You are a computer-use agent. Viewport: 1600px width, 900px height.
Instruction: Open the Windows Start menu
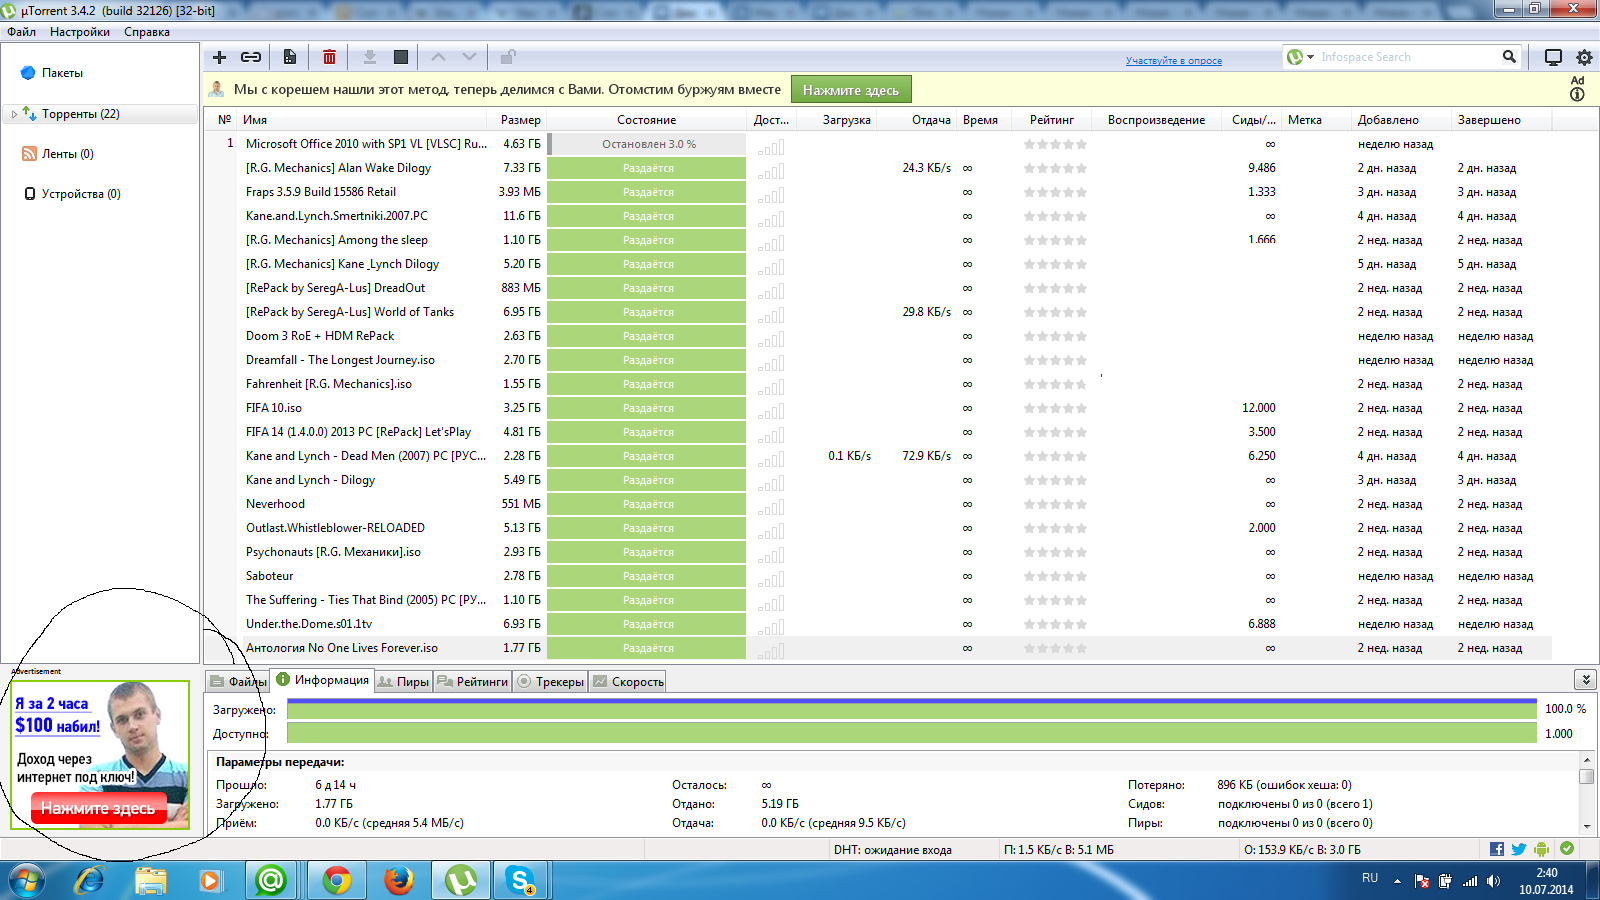point(27,880)
